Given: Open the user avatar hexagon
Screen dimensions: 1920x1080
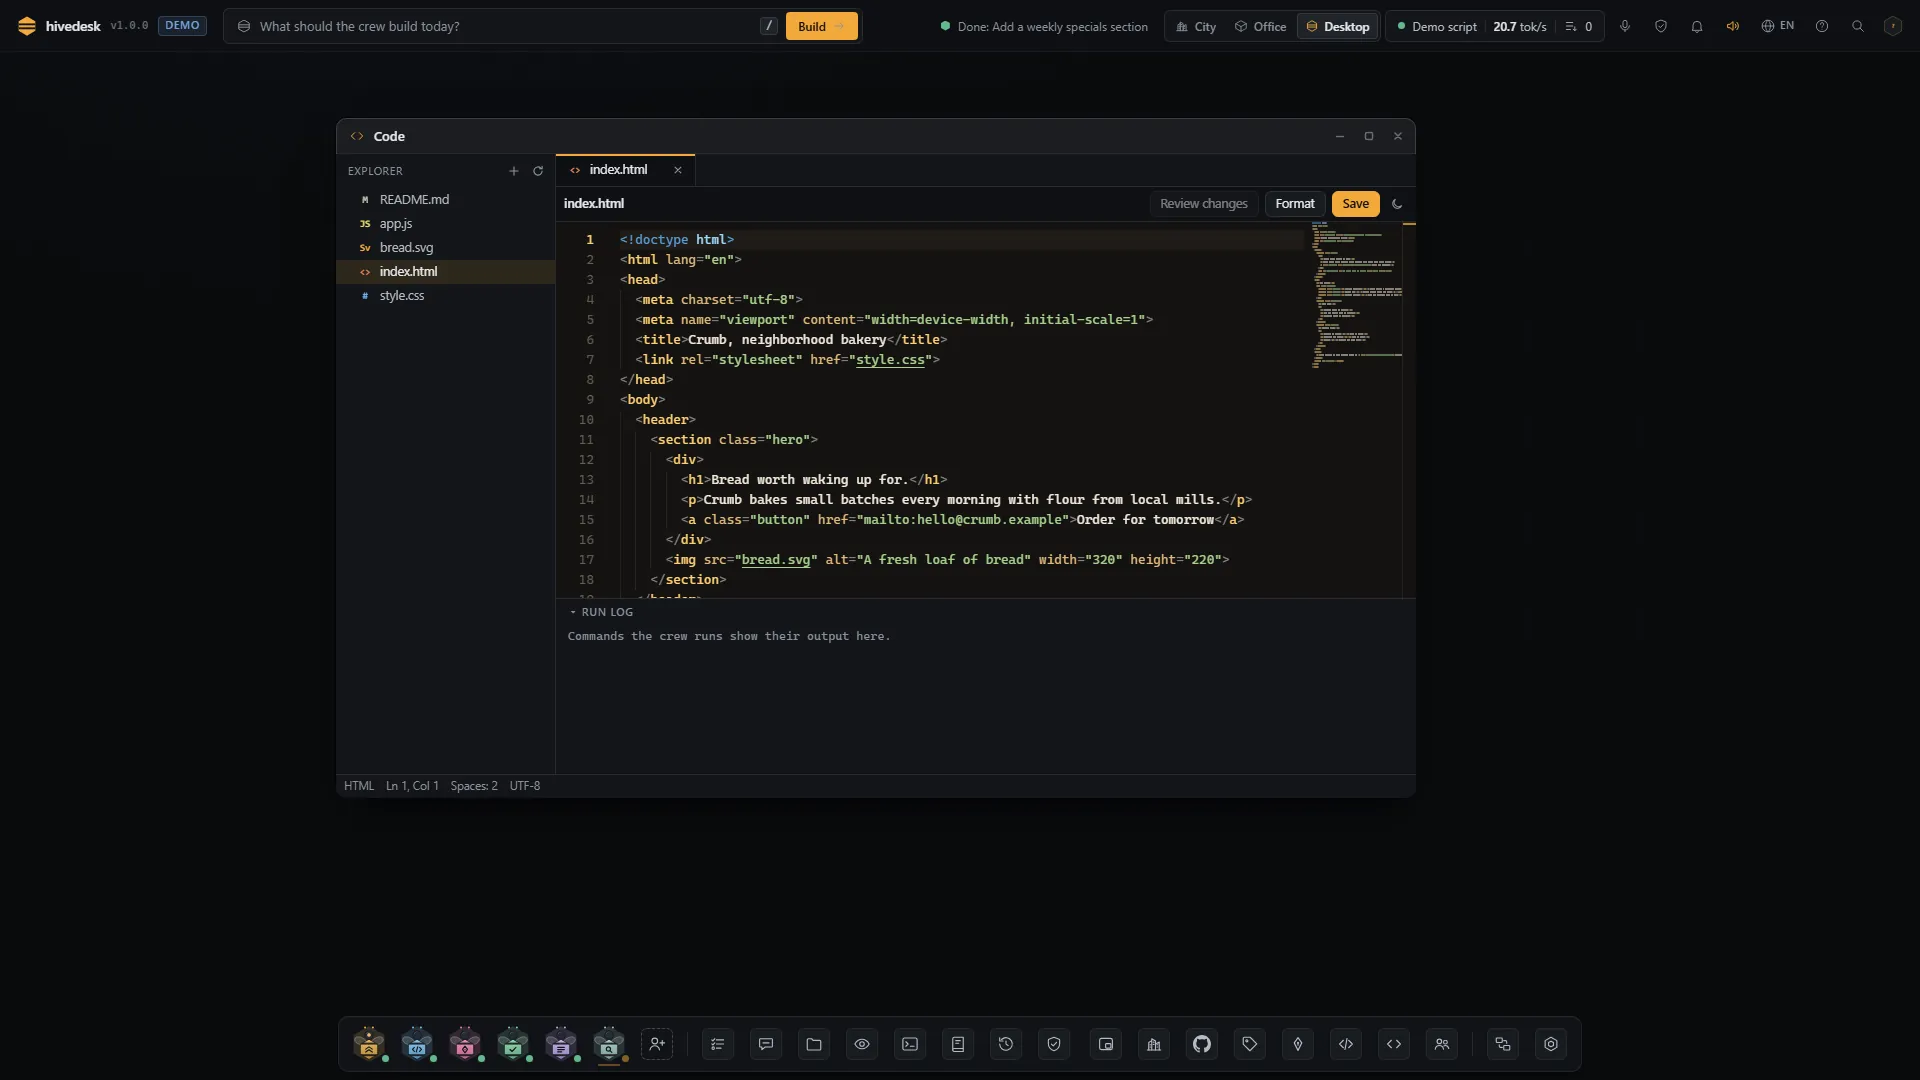Looking at the screenshot, I should (1893, 26).
